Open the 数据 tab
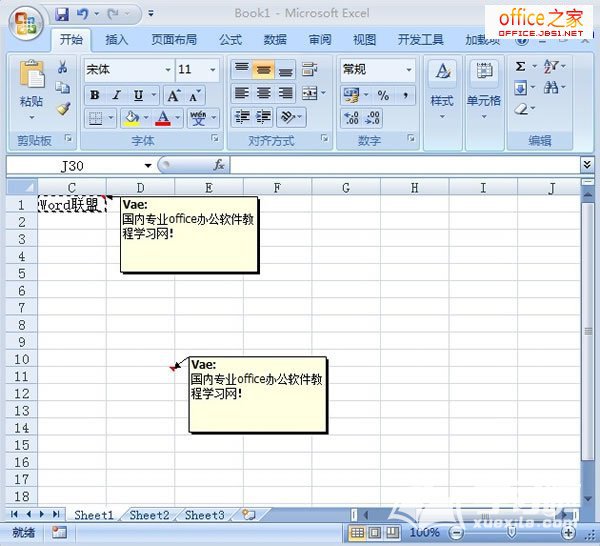600x546 pixels. (x=275, y=40)
